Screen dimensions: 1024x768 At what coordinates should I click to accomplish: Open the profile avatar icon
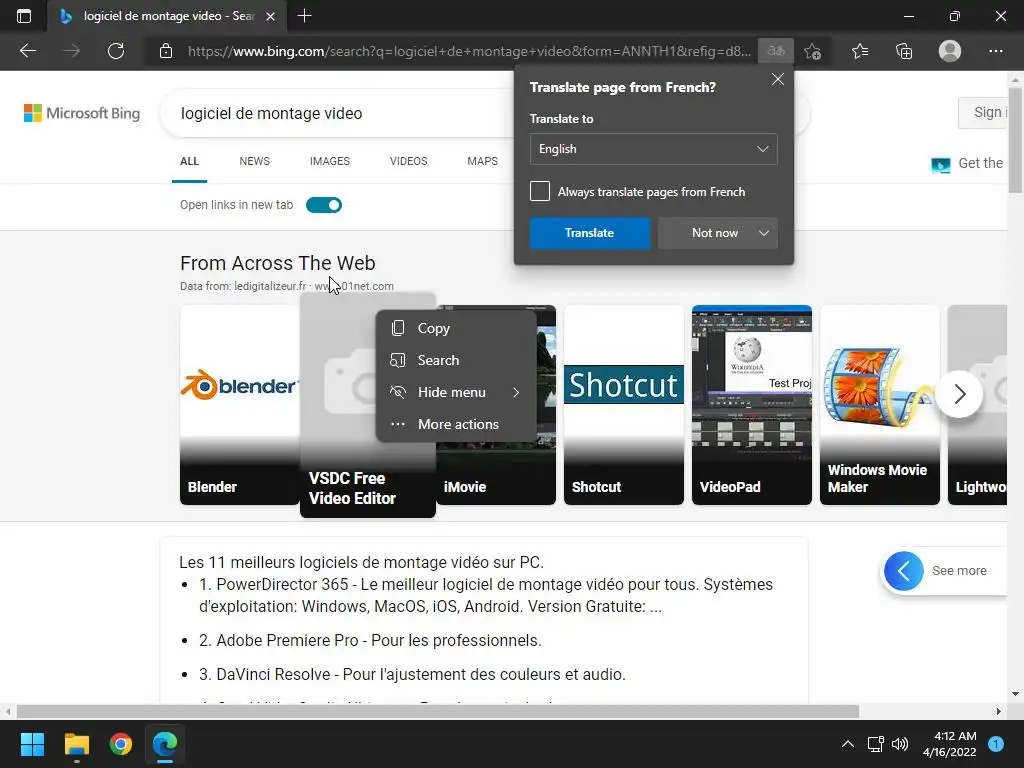point(950,51)
